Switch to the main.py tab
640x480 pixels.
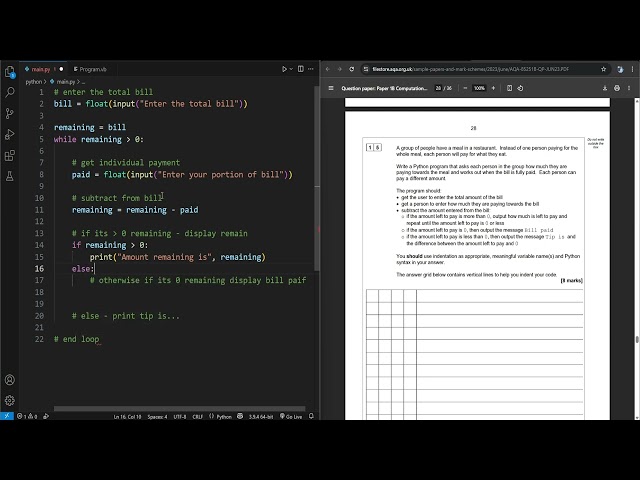click(40, 69)
